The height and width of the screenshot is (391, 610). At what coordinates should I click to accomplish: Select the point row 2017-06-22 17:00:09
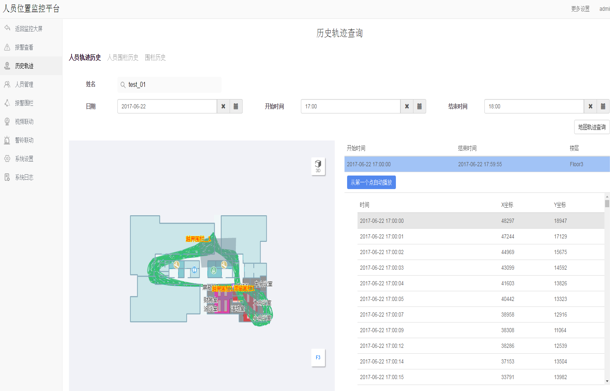481,330
